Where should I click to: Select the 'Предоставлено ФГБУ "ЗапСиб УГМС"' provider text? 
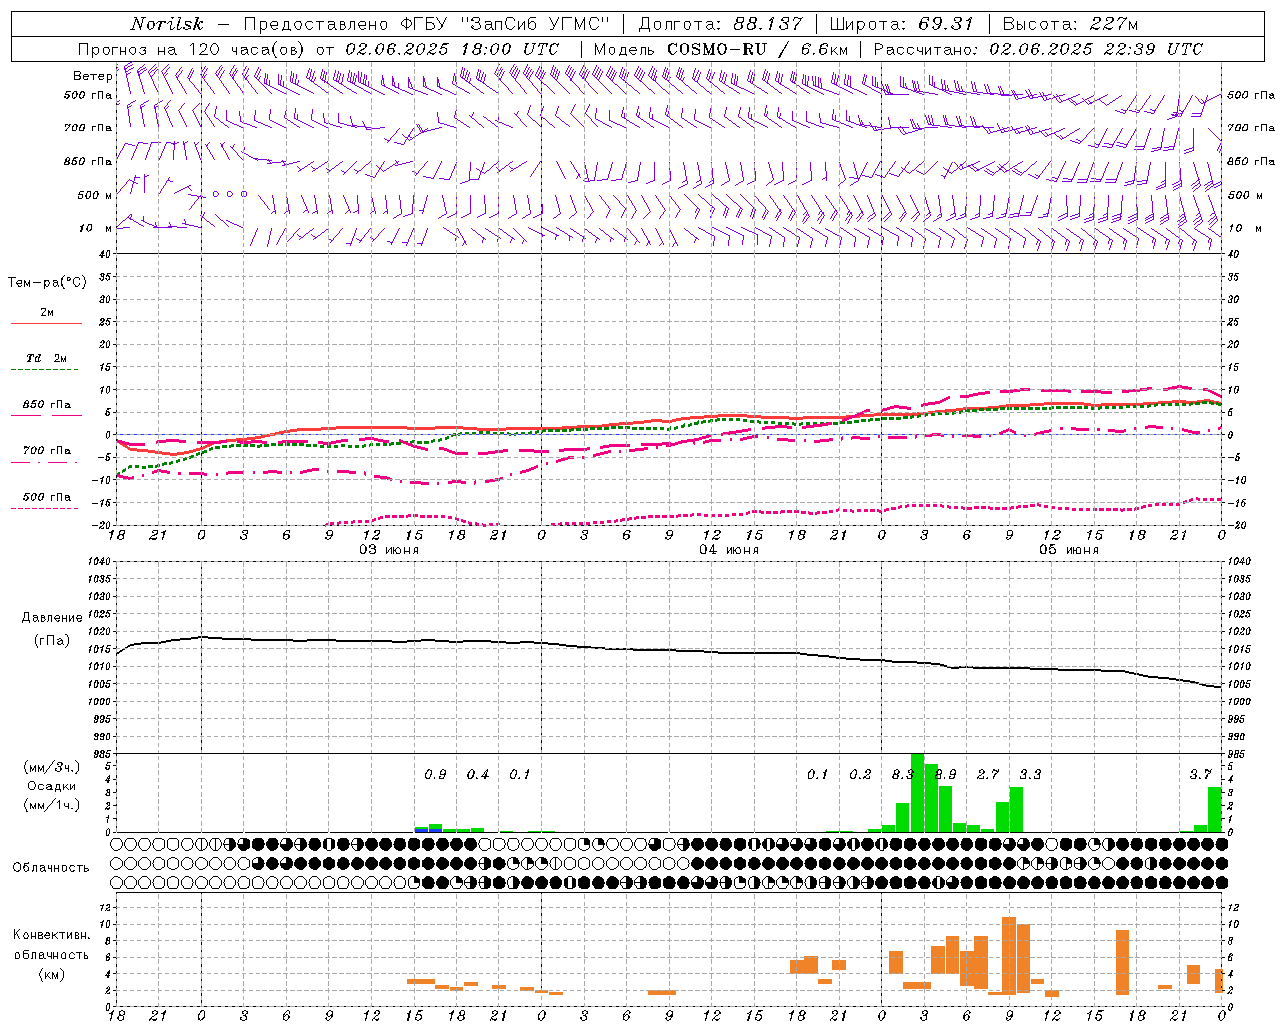tap(426, 24)
